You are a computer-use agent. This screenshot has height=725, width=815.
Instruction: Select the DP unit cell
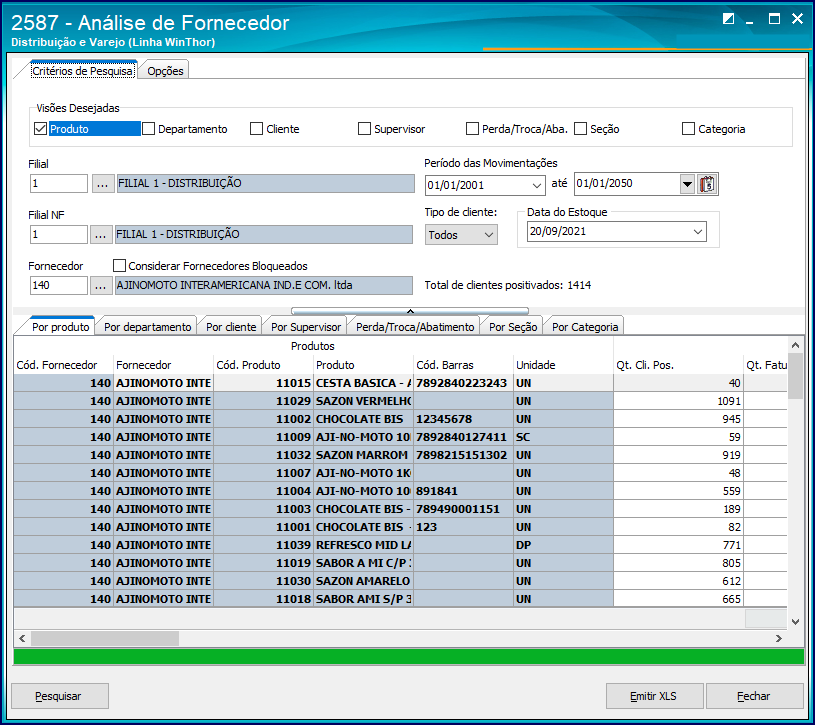(563, 545)
